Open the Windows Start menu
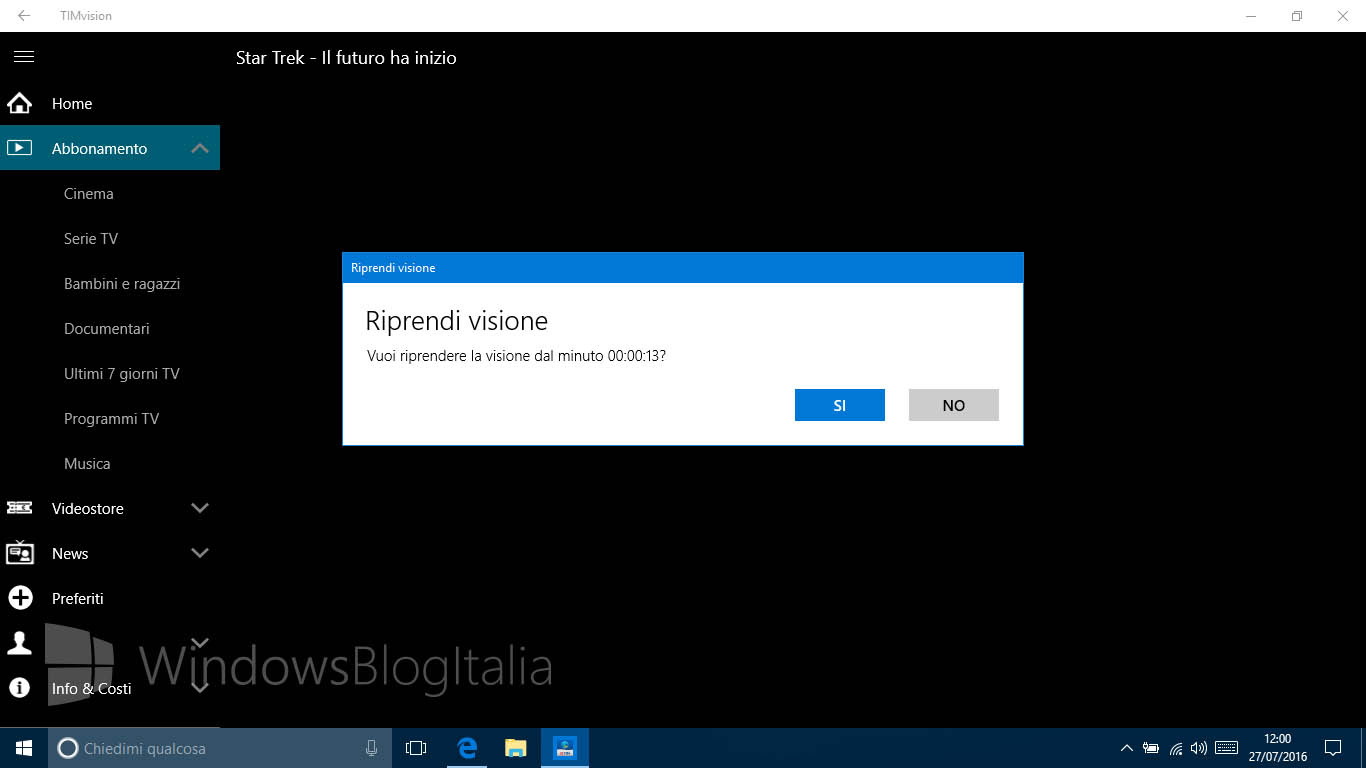This screenshot has width=1366, height=768. tap(24, 748)
